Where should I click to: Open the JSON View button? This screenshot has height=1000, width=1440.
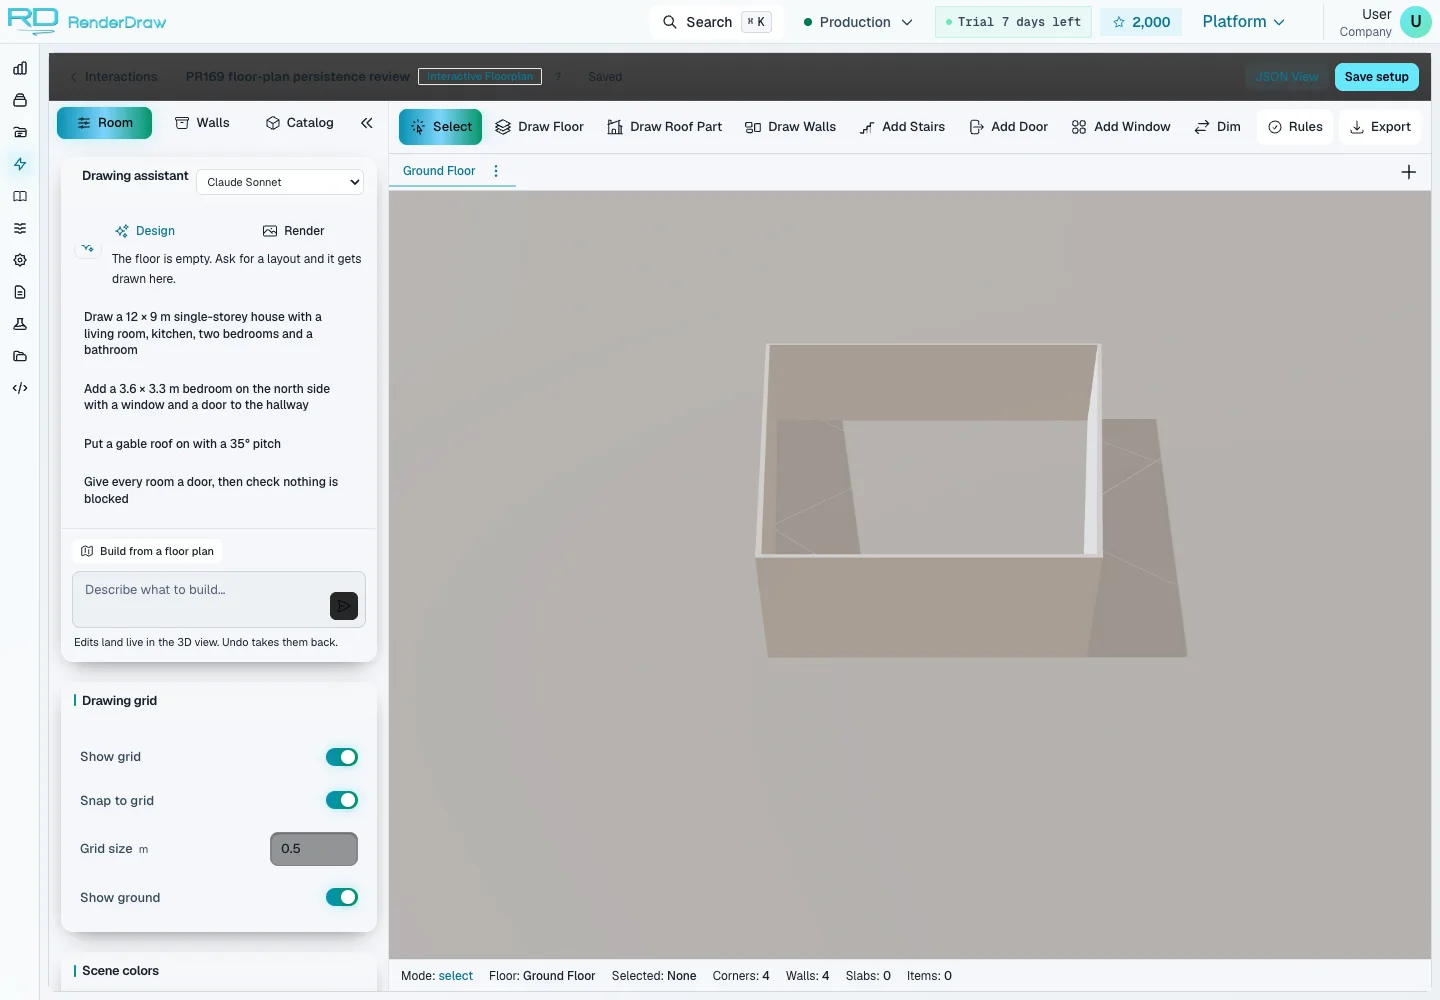click(1287, 77)
